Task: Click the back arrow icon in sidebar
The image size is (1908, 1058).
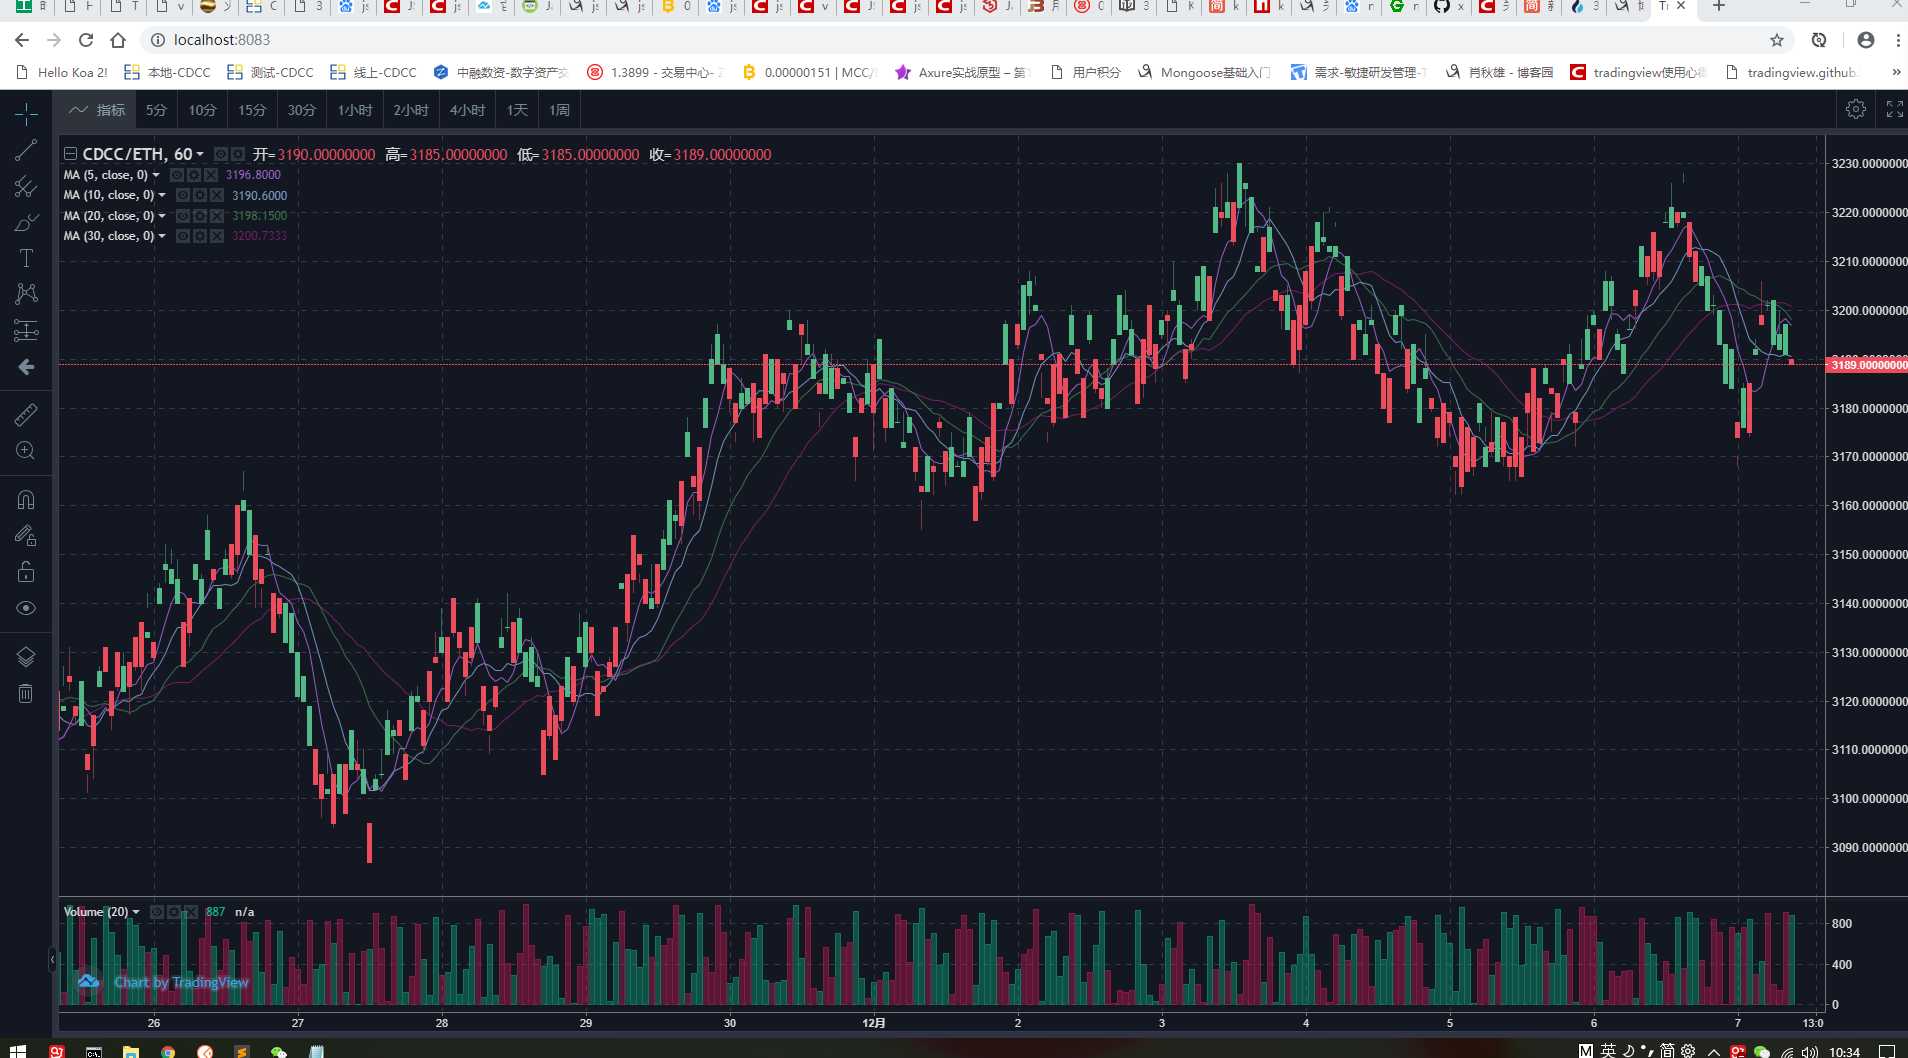Action: [26, 367]
